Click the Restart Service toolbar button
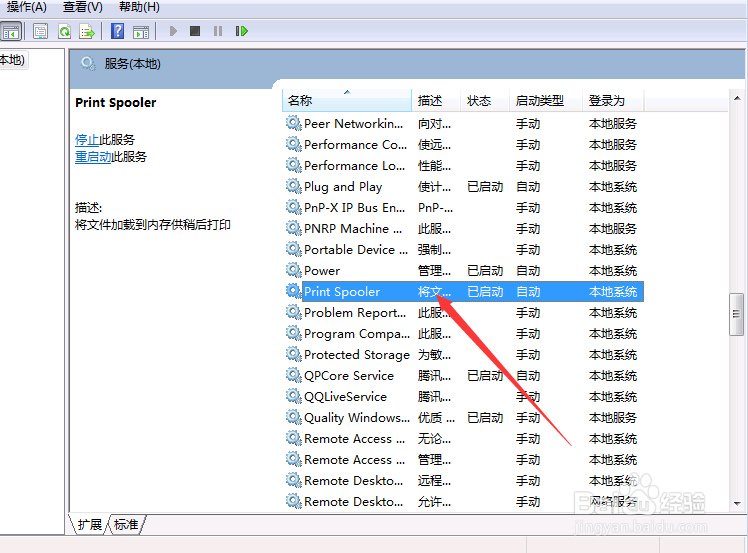This screenshot has width=748, height=553. click(241, 31)
